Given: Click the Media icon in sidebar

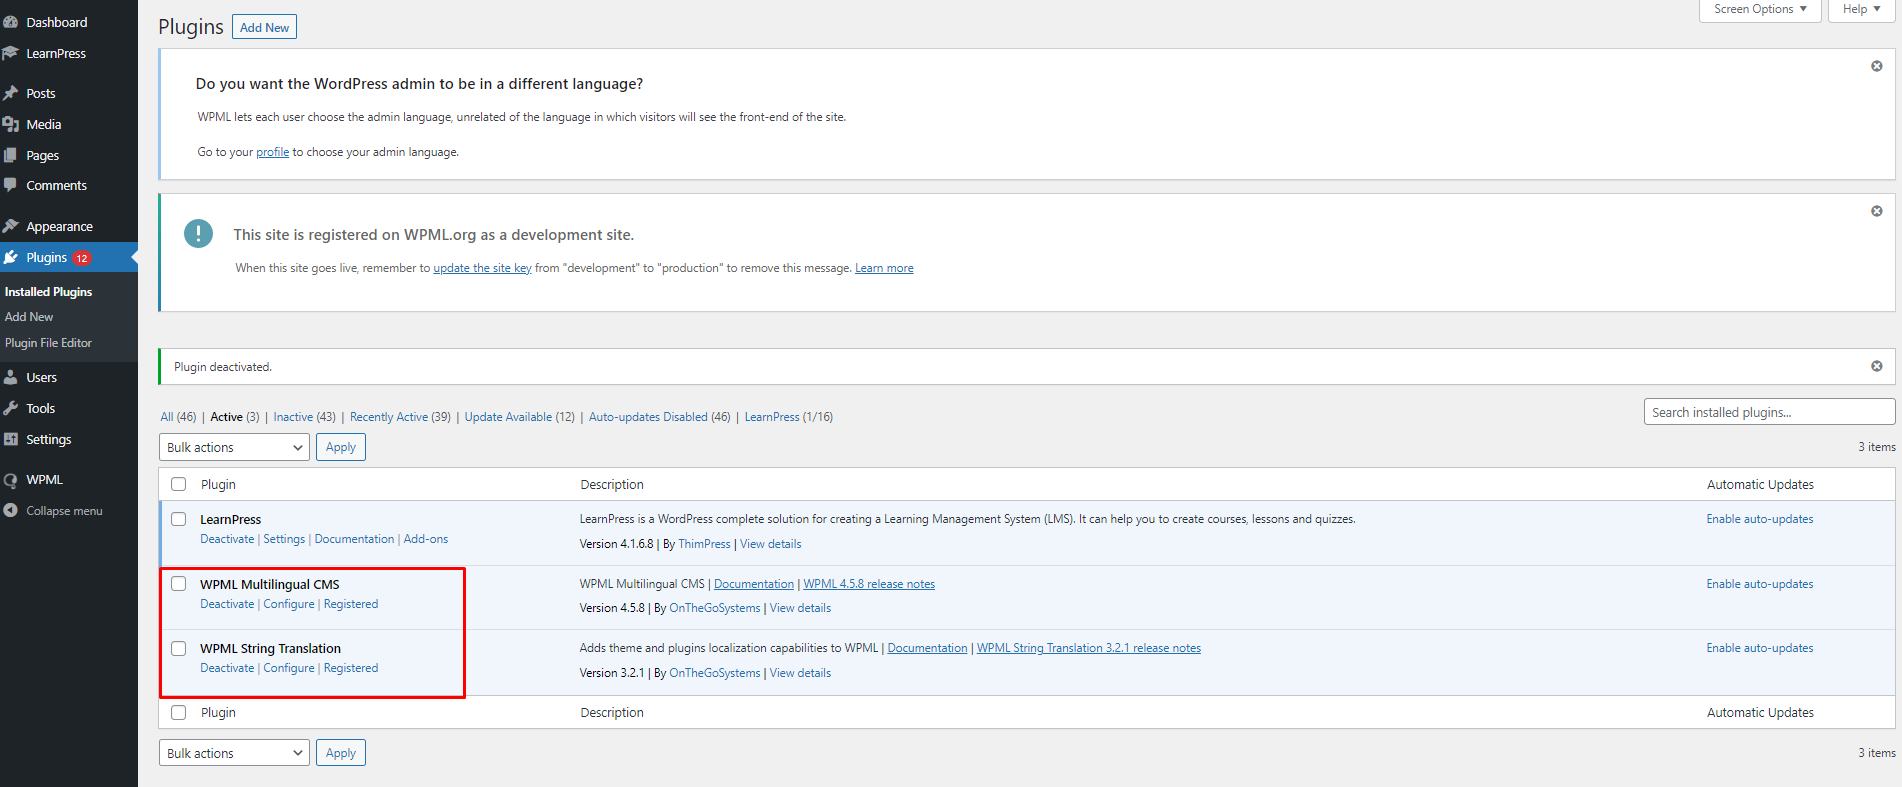Looking at the screenshot, I should tap(11, 124).
